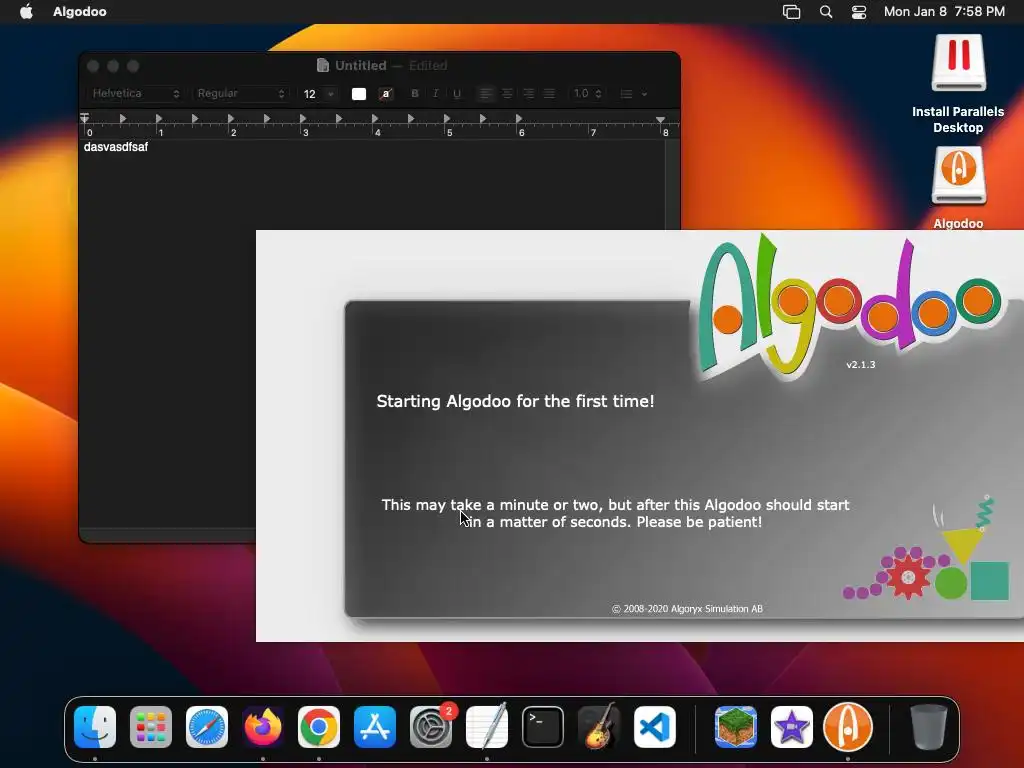Click the TextEdit ruler right margin marker

click(660, 120)
